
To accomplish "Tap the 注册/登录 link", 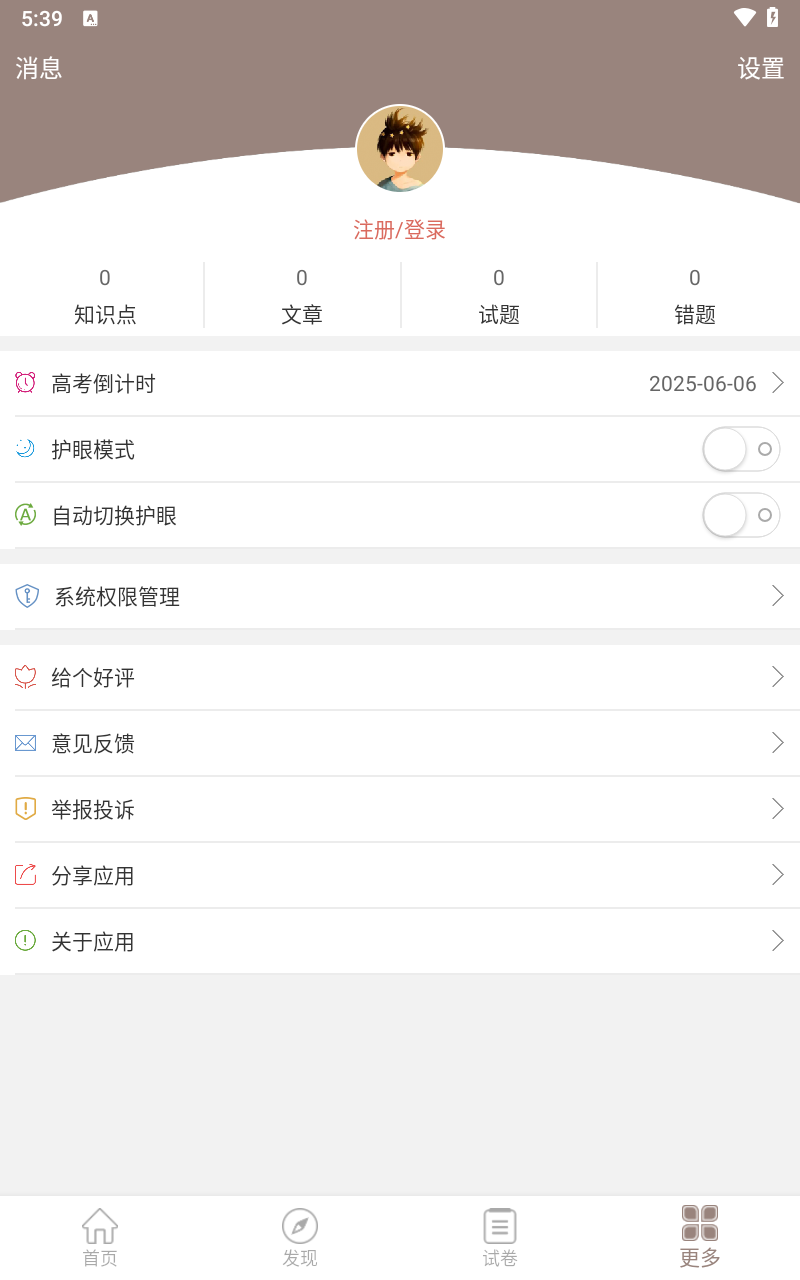I will point(400,230).
